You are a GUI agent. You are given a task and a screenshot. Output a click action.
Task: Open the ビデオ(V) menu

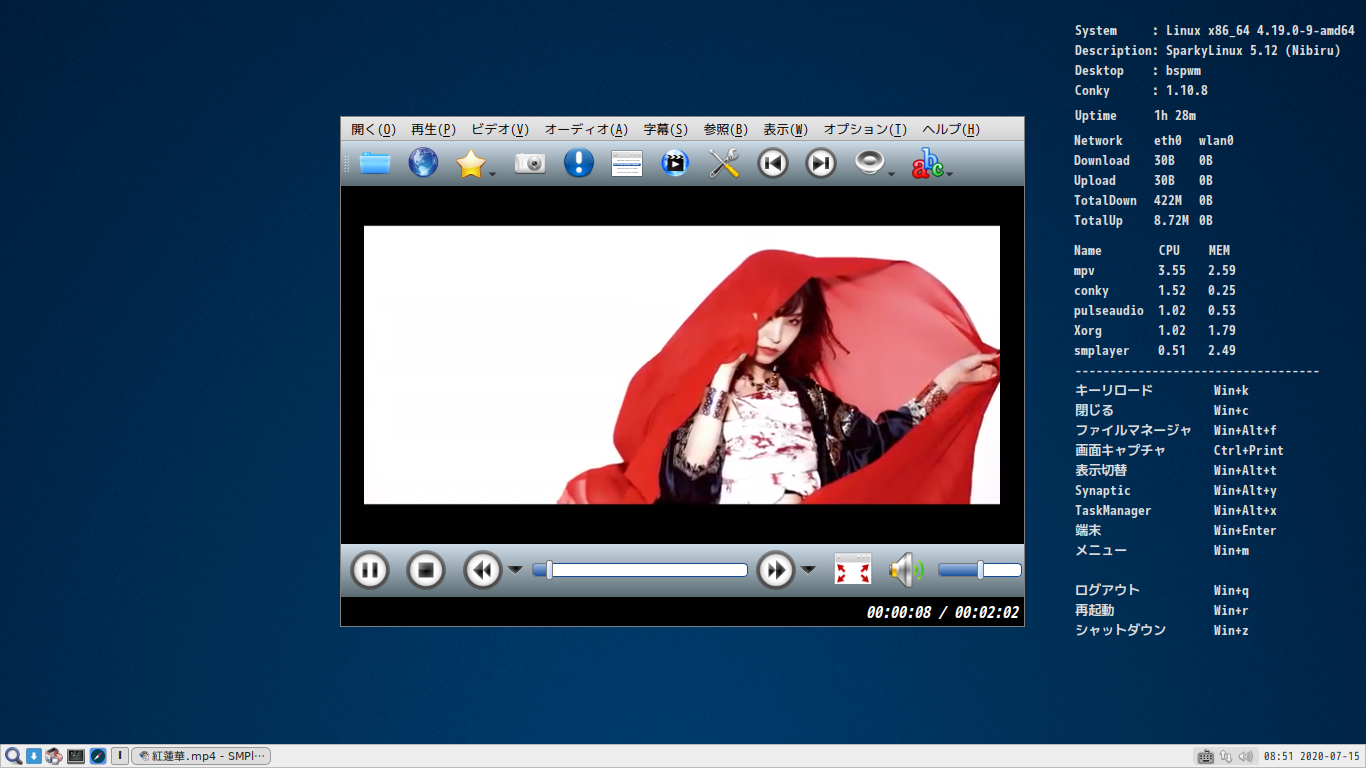tap(500, 129)
